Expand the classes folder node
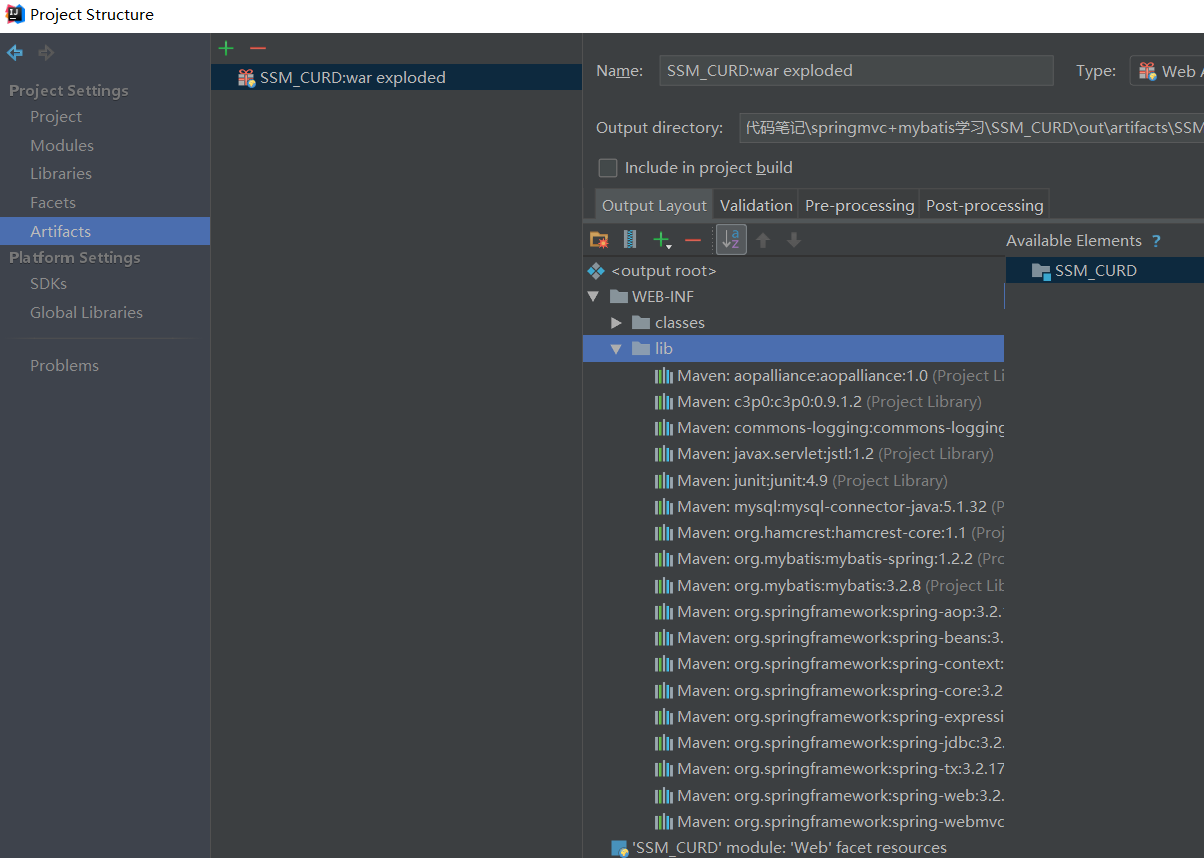The image size is (1204, 858). tap(616, 323)
